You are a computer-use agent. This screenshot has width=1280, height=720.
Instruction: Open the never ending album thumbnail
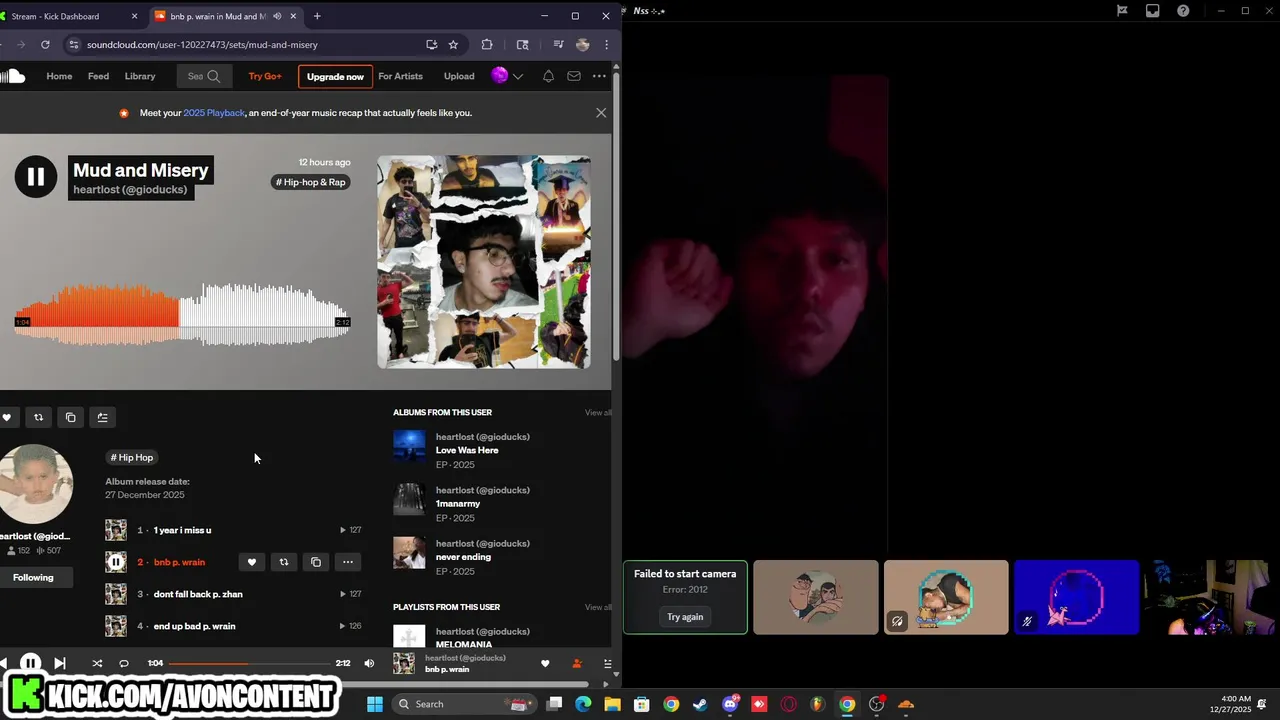tap(409, 553)
